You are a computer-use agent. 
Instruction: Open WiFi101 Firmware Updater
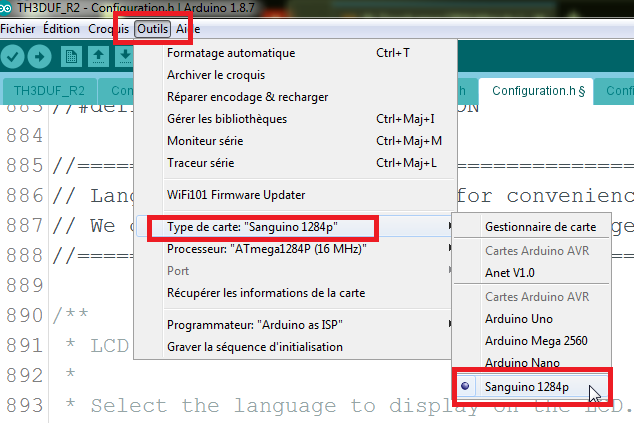(x=295, y=195)
